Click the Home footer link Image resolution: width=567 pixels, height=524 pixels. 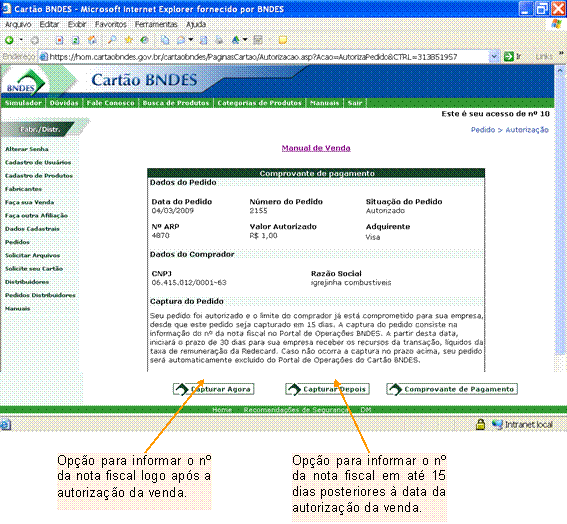(x=222, y=410)
